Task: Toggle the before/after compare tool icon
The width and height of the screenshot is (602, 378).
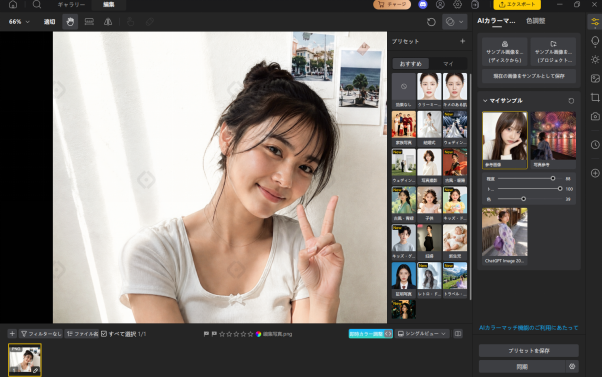Action: pos(89,22)
